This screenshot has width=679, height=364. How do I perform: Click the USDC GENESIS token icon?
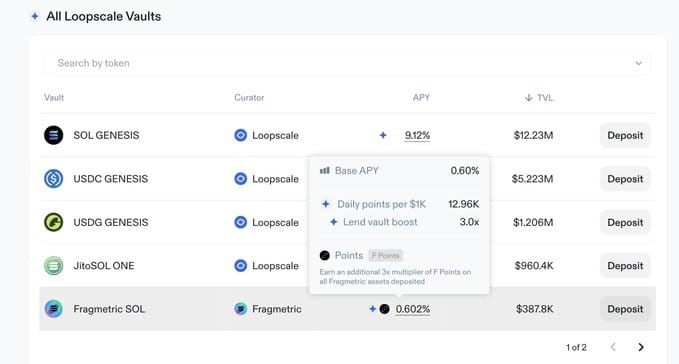(53, 178)
